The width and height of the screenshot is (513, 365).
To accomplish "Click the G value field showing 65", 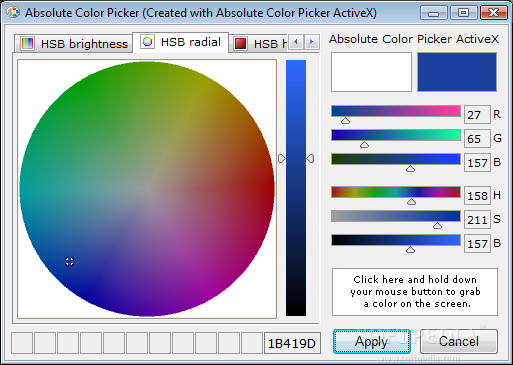I will tap(477, 139).
